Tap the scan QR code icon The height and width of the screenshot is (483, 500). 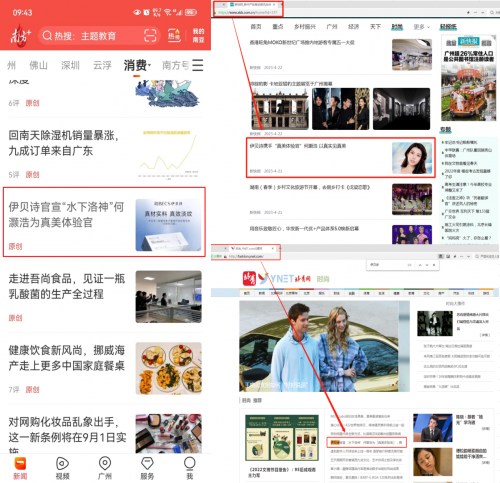(x=150, y=35)
